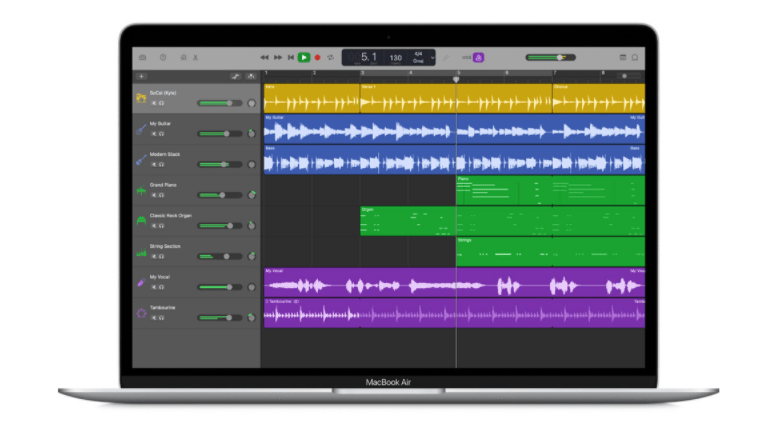The image size is (768, 442).
Task: Go to the beginning of the project
Action: pyautogui.click(x=290, y=58)
